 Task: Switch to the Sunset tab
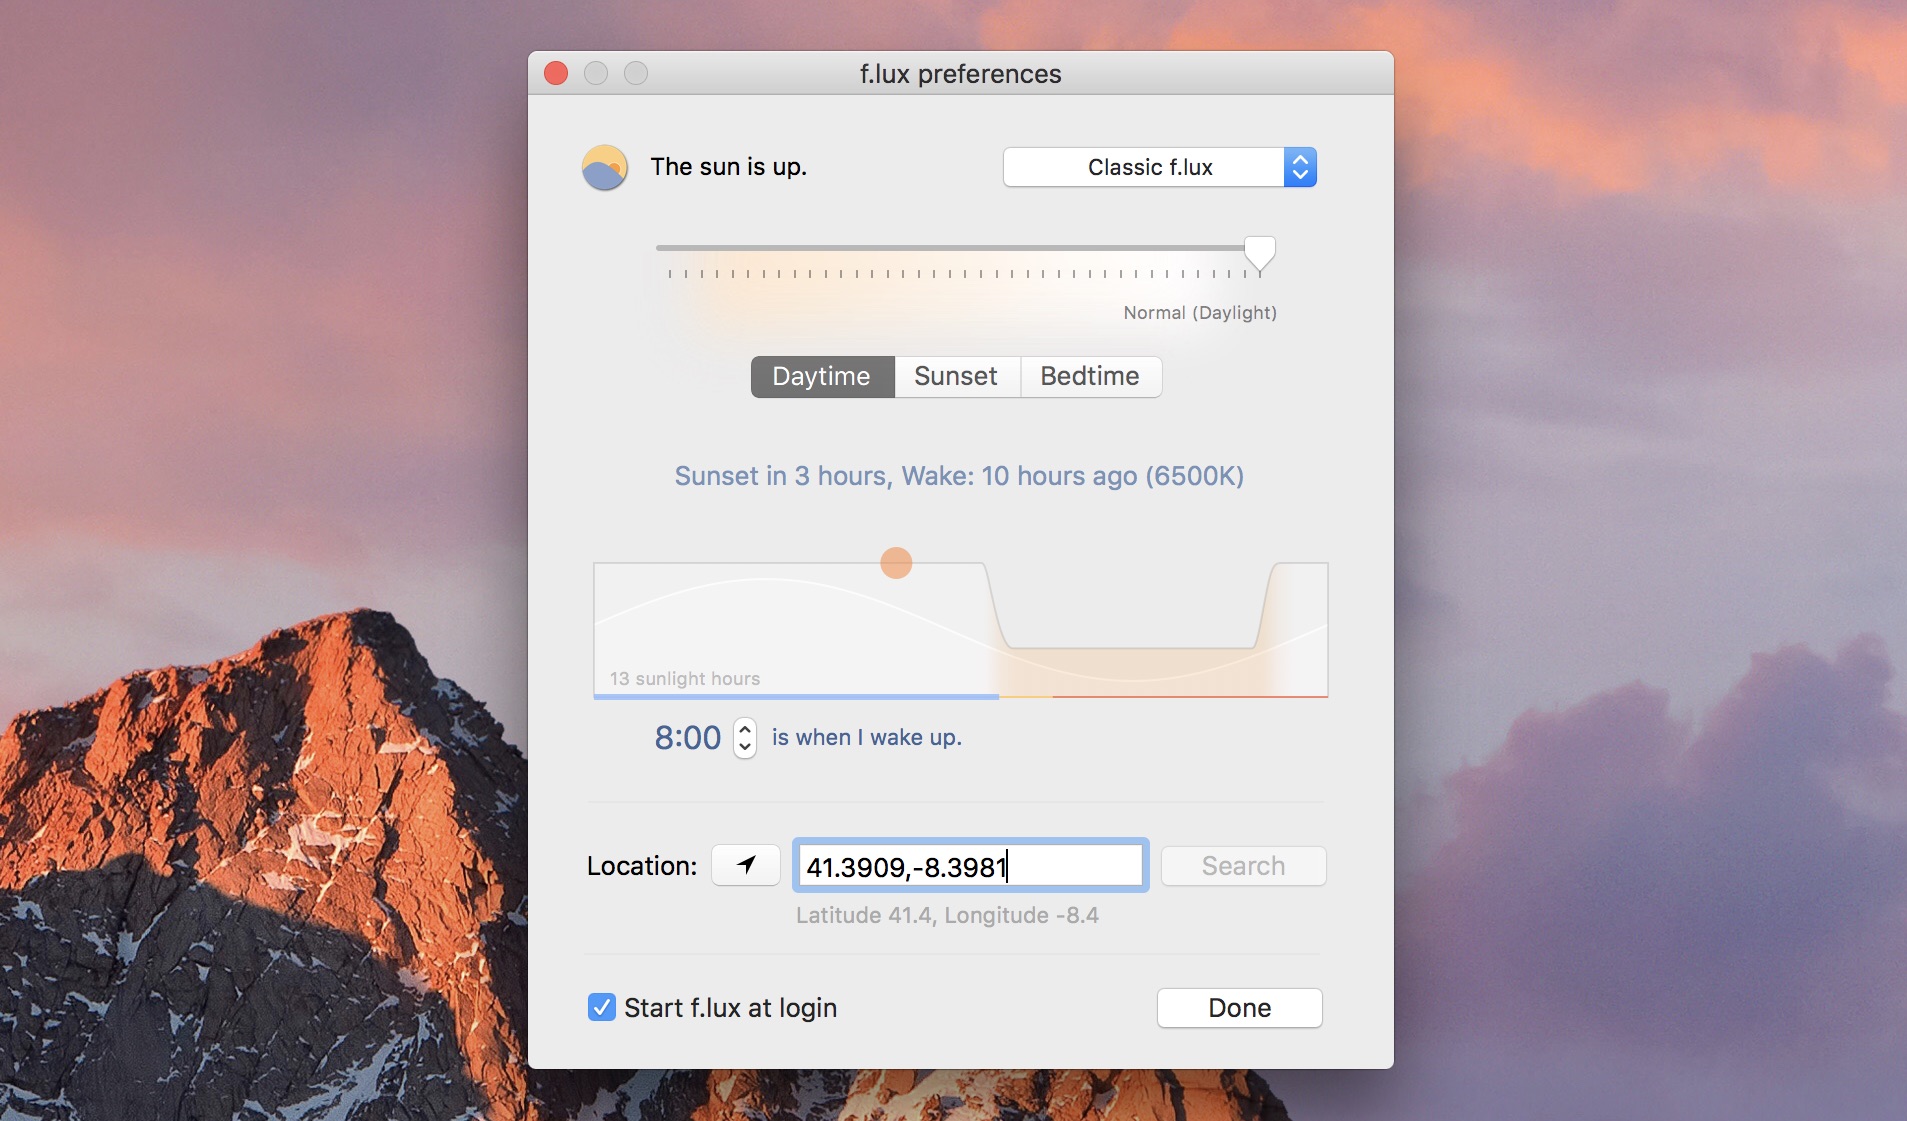tap(957, 377)
